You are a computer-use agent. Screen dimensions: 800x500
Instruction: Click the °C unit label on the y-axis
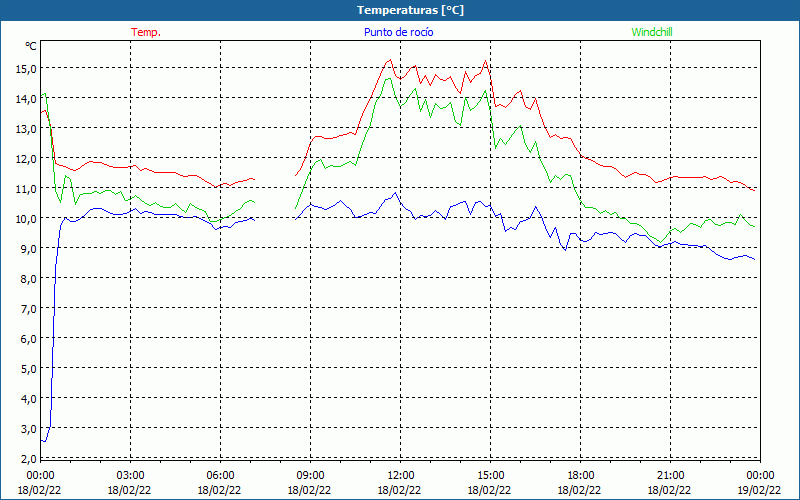[x=31, y=46]
